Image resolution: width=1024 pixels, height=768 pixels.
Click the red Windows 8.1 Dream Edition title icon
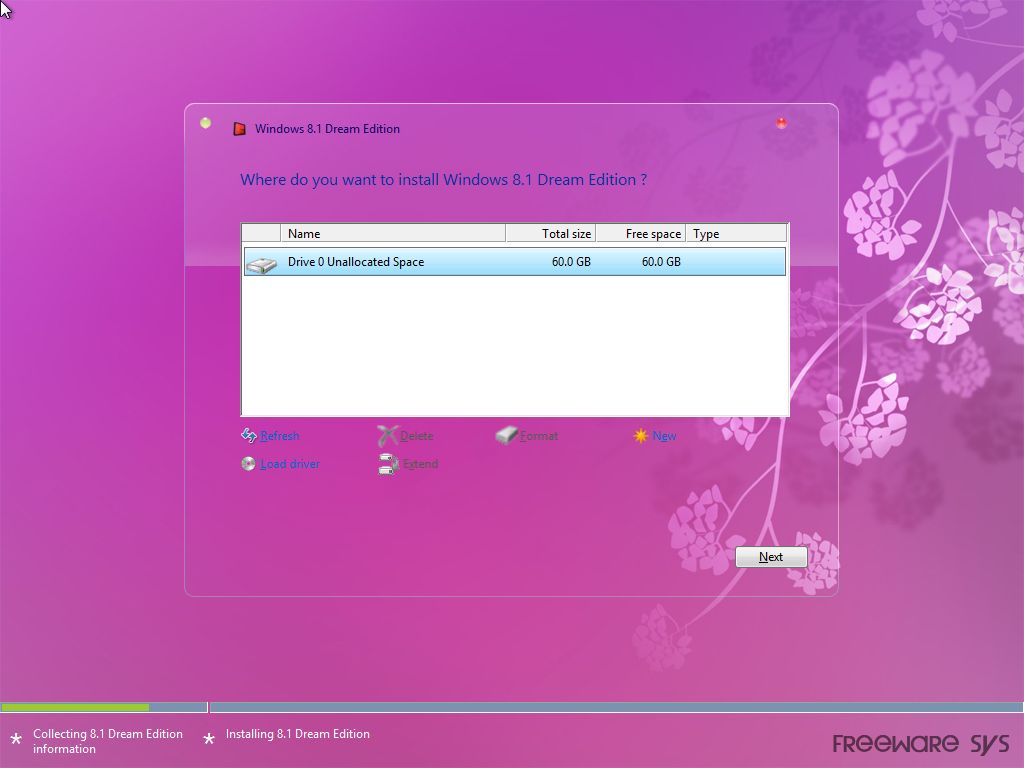tap(240, 129)
